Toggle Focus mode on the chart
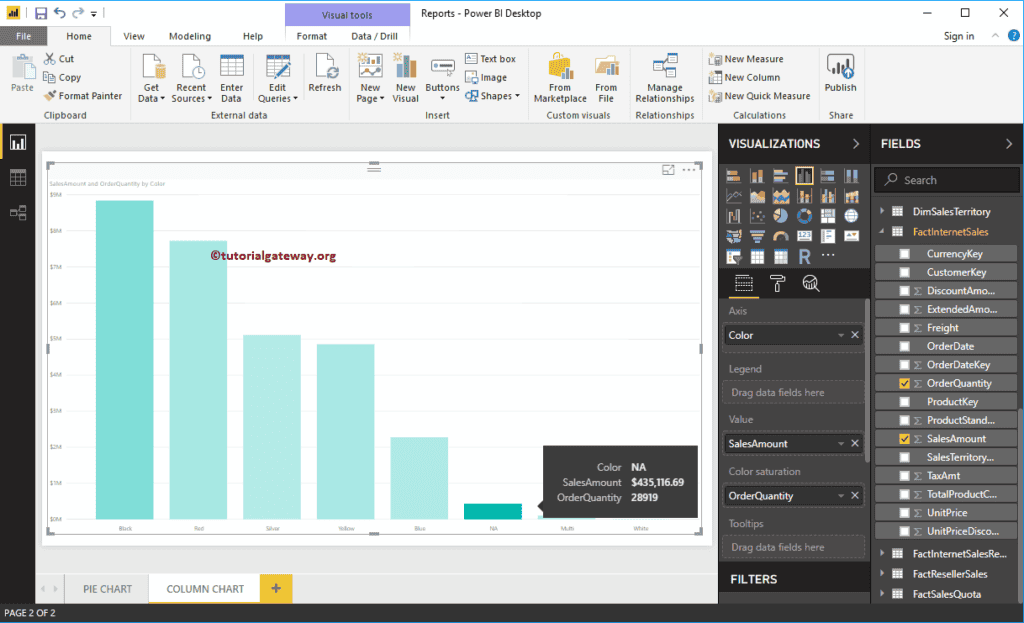Image resolution: width=1024 pixels, height=623 pixels. [668, 170]
